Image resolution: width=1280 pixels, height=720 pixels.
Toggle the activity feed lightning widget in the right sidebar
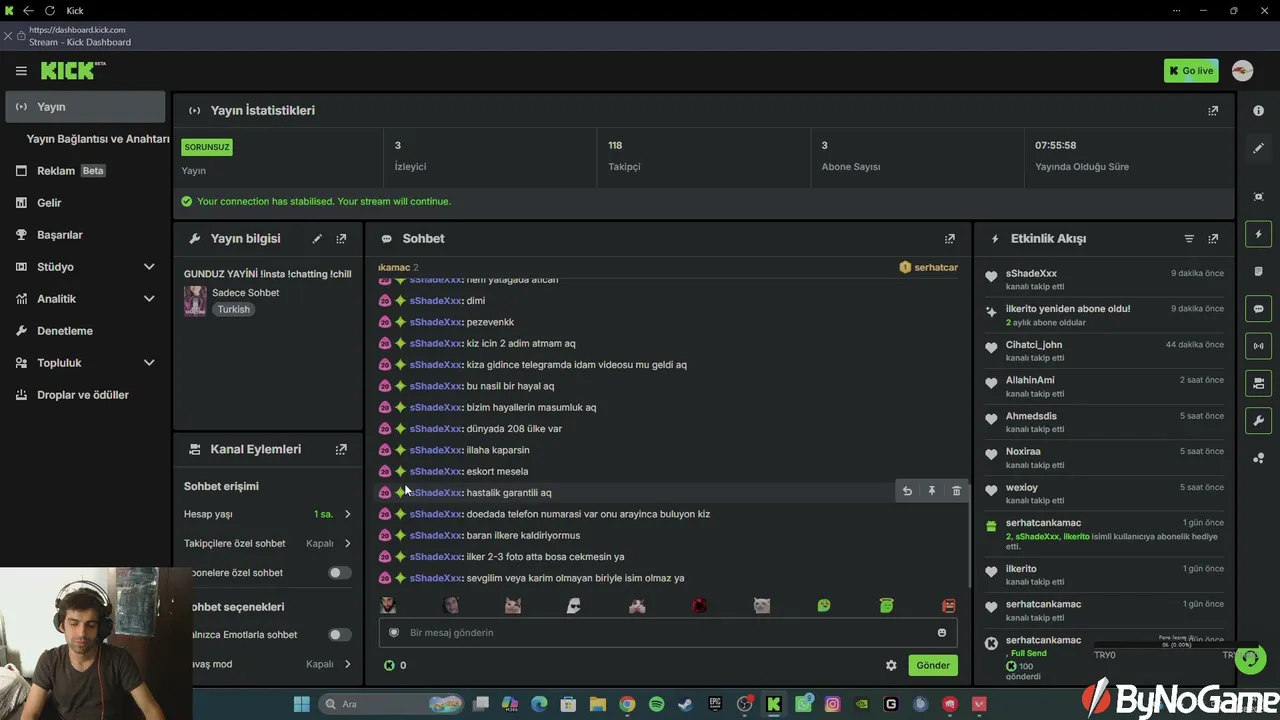click(x=1259, y=234)
